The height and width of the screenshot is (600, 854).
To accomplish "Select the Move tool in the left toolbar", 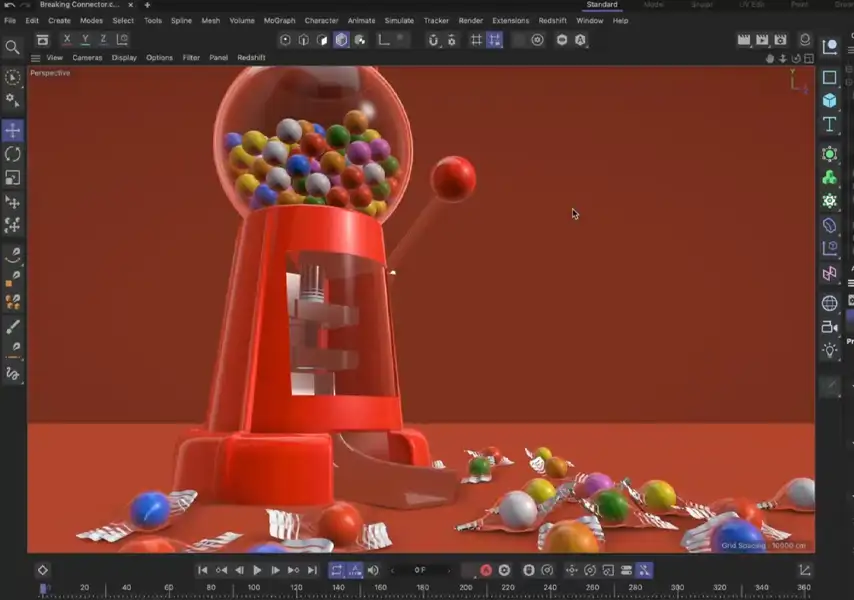I will (x=14, y=130).
